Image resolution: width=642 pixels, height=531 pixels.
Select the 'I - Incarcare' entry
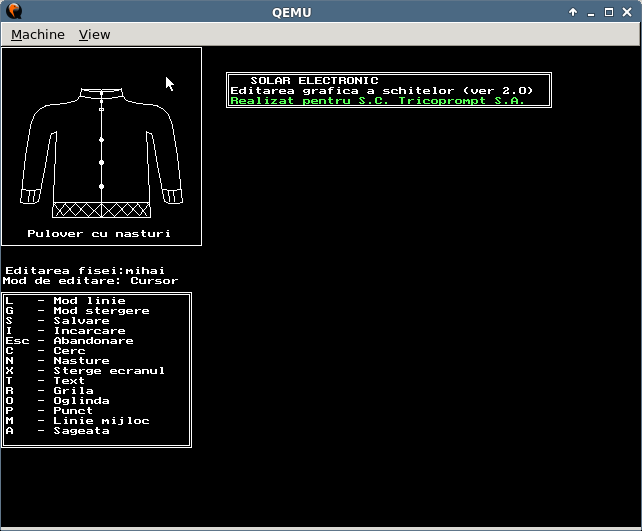[x=66, y=331]
